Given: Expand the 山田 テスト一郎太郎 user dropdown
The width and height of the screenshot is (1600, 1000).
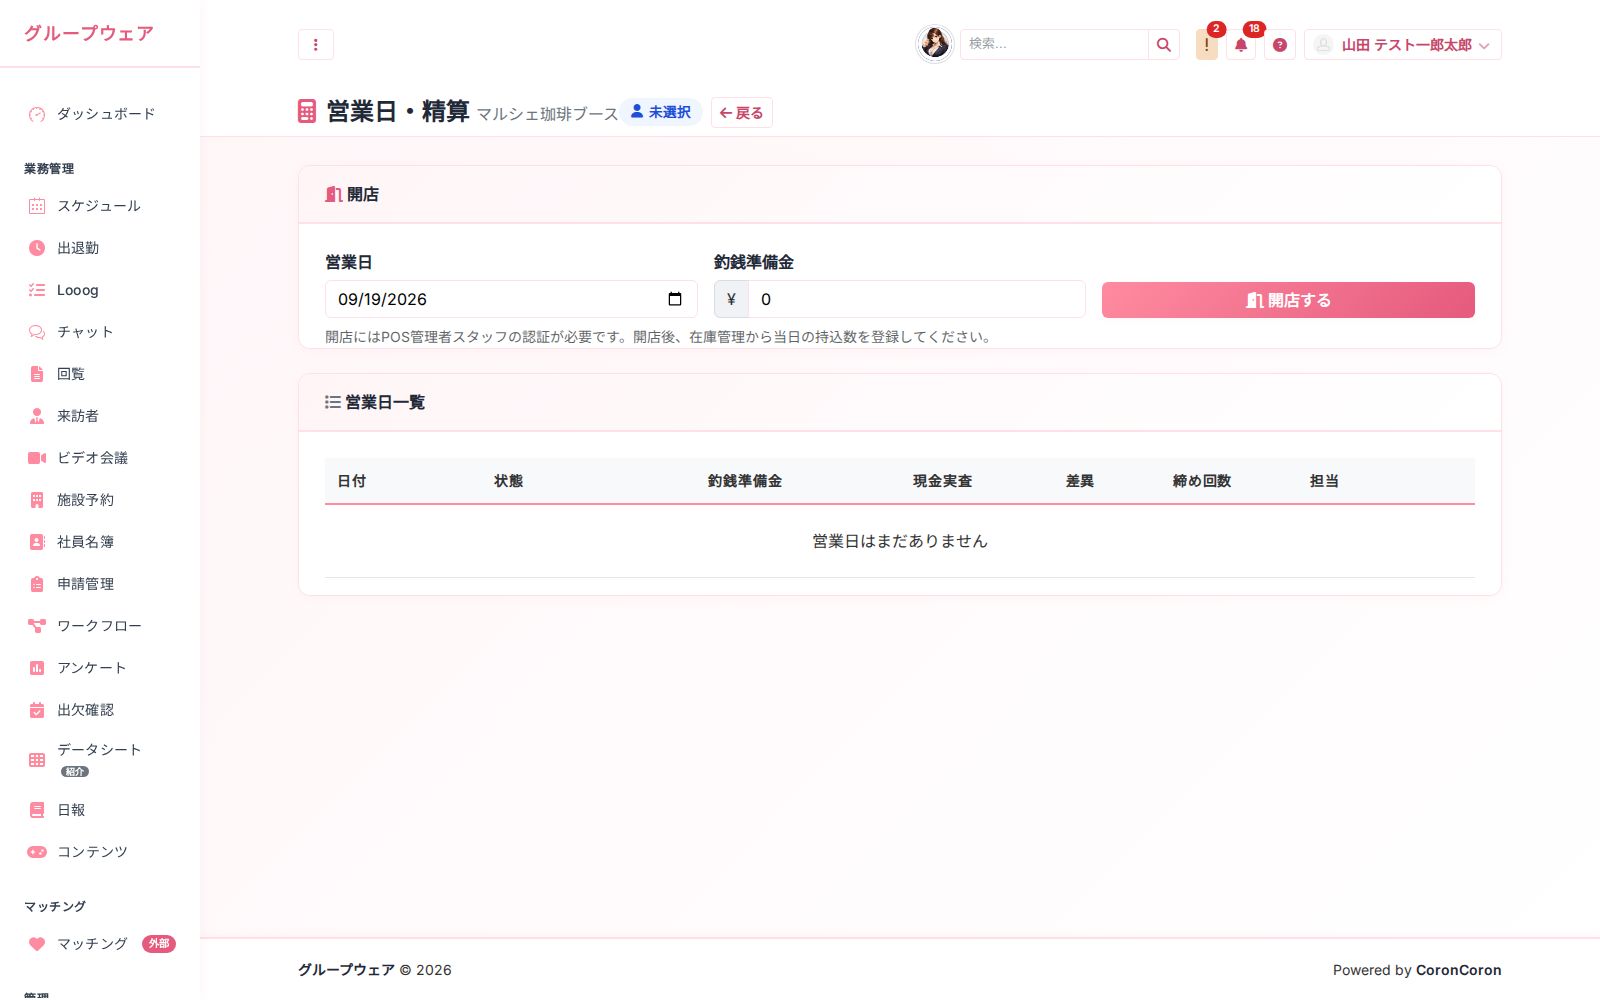Looking at the screenshot, I should pos(1402,44).
